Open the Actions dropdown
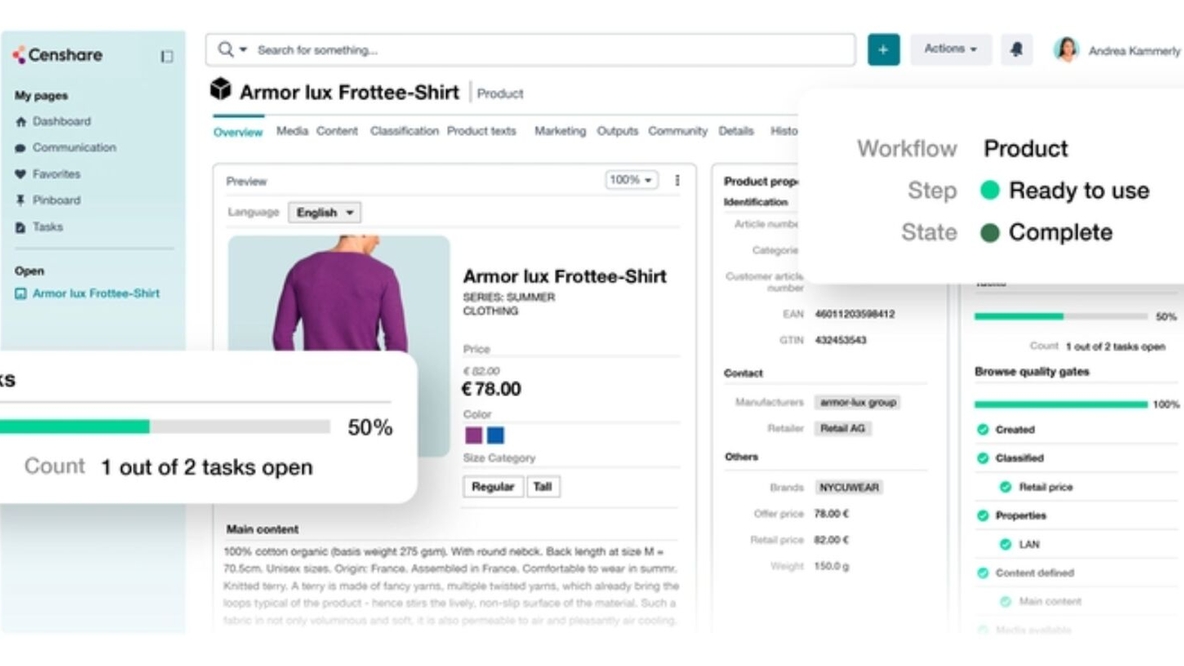 point(951,49)
